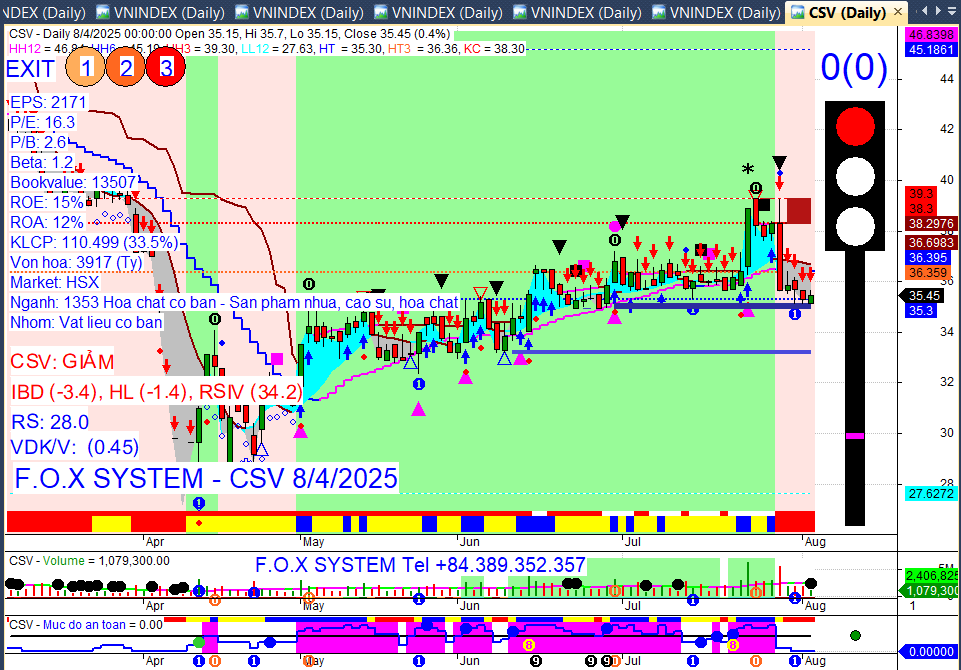Click the chart icon on CSV tab

point(797,12)
